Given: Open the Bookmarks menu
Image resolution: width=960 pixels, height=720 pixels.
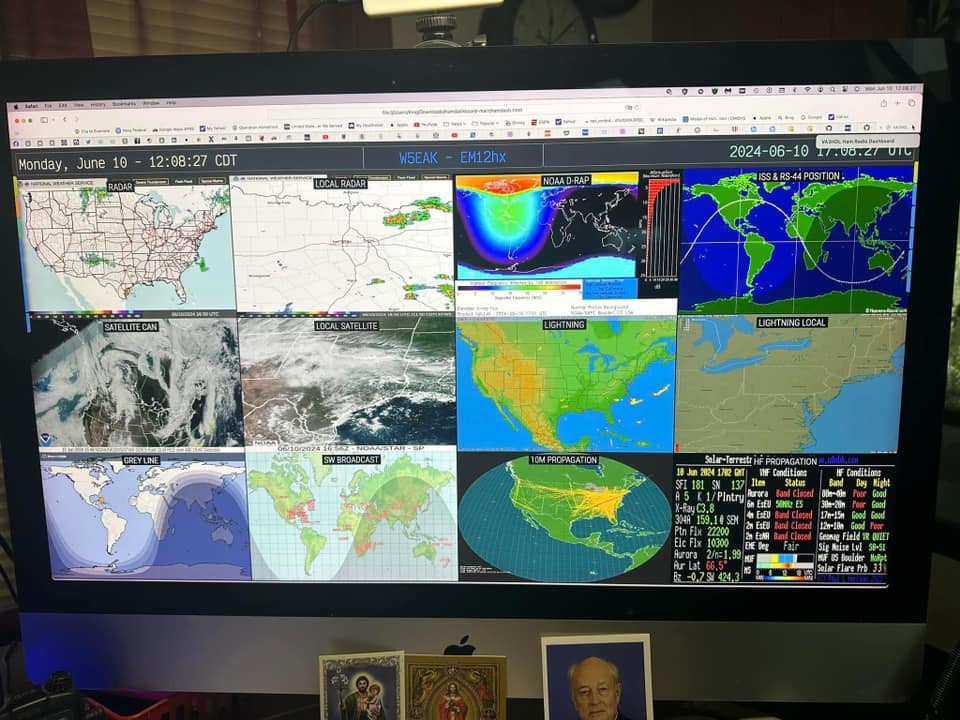Looking at the screenshot, I should pos(124,104).
